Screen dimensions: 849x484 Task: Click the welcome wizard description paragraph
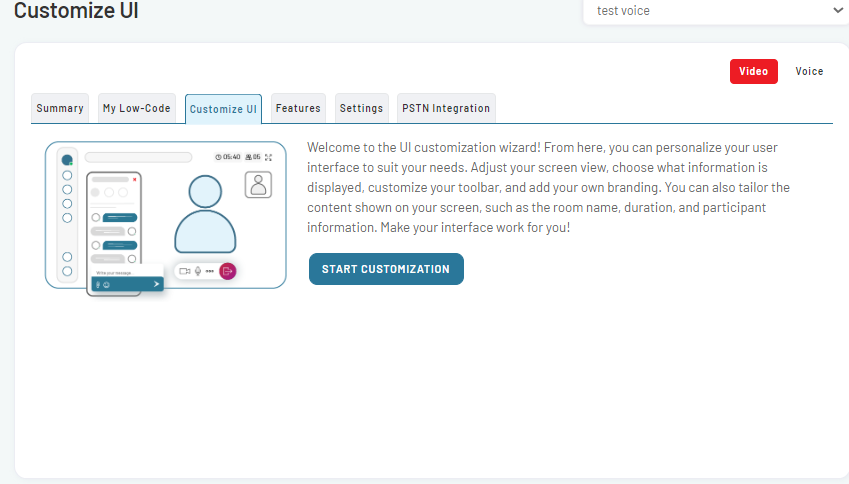pyautogui.click(x=548, y=187)
